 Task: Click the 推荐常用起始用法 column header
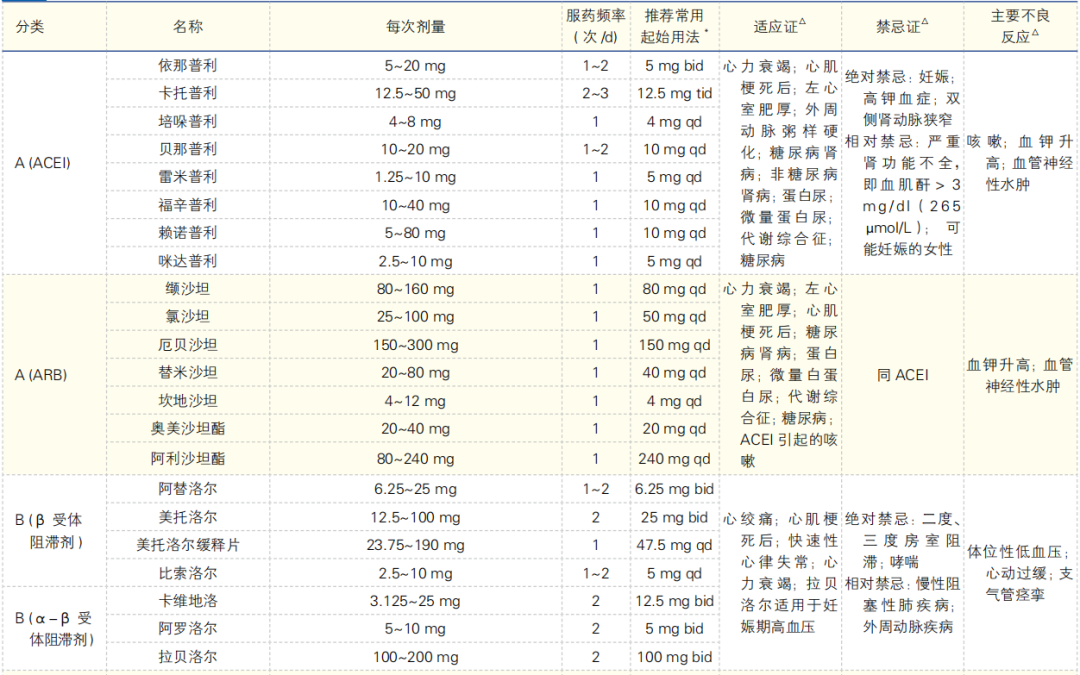click(674, 27)
